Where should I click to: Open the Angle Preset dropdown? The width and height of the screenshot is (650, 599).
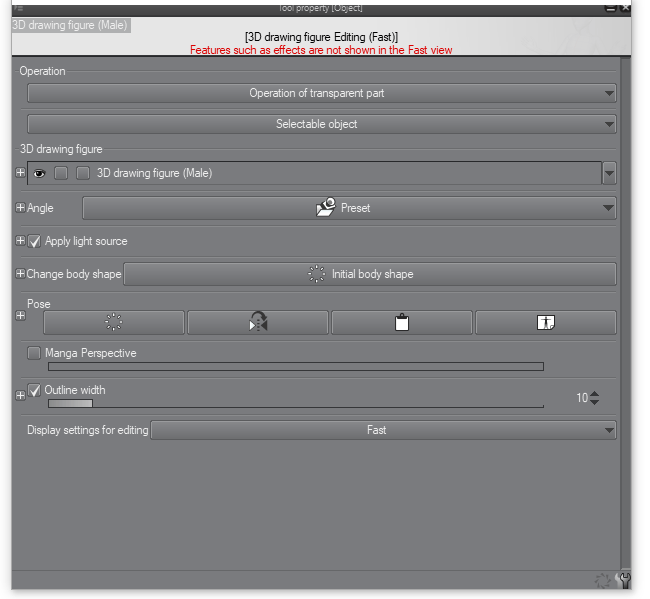click(349, 208)
